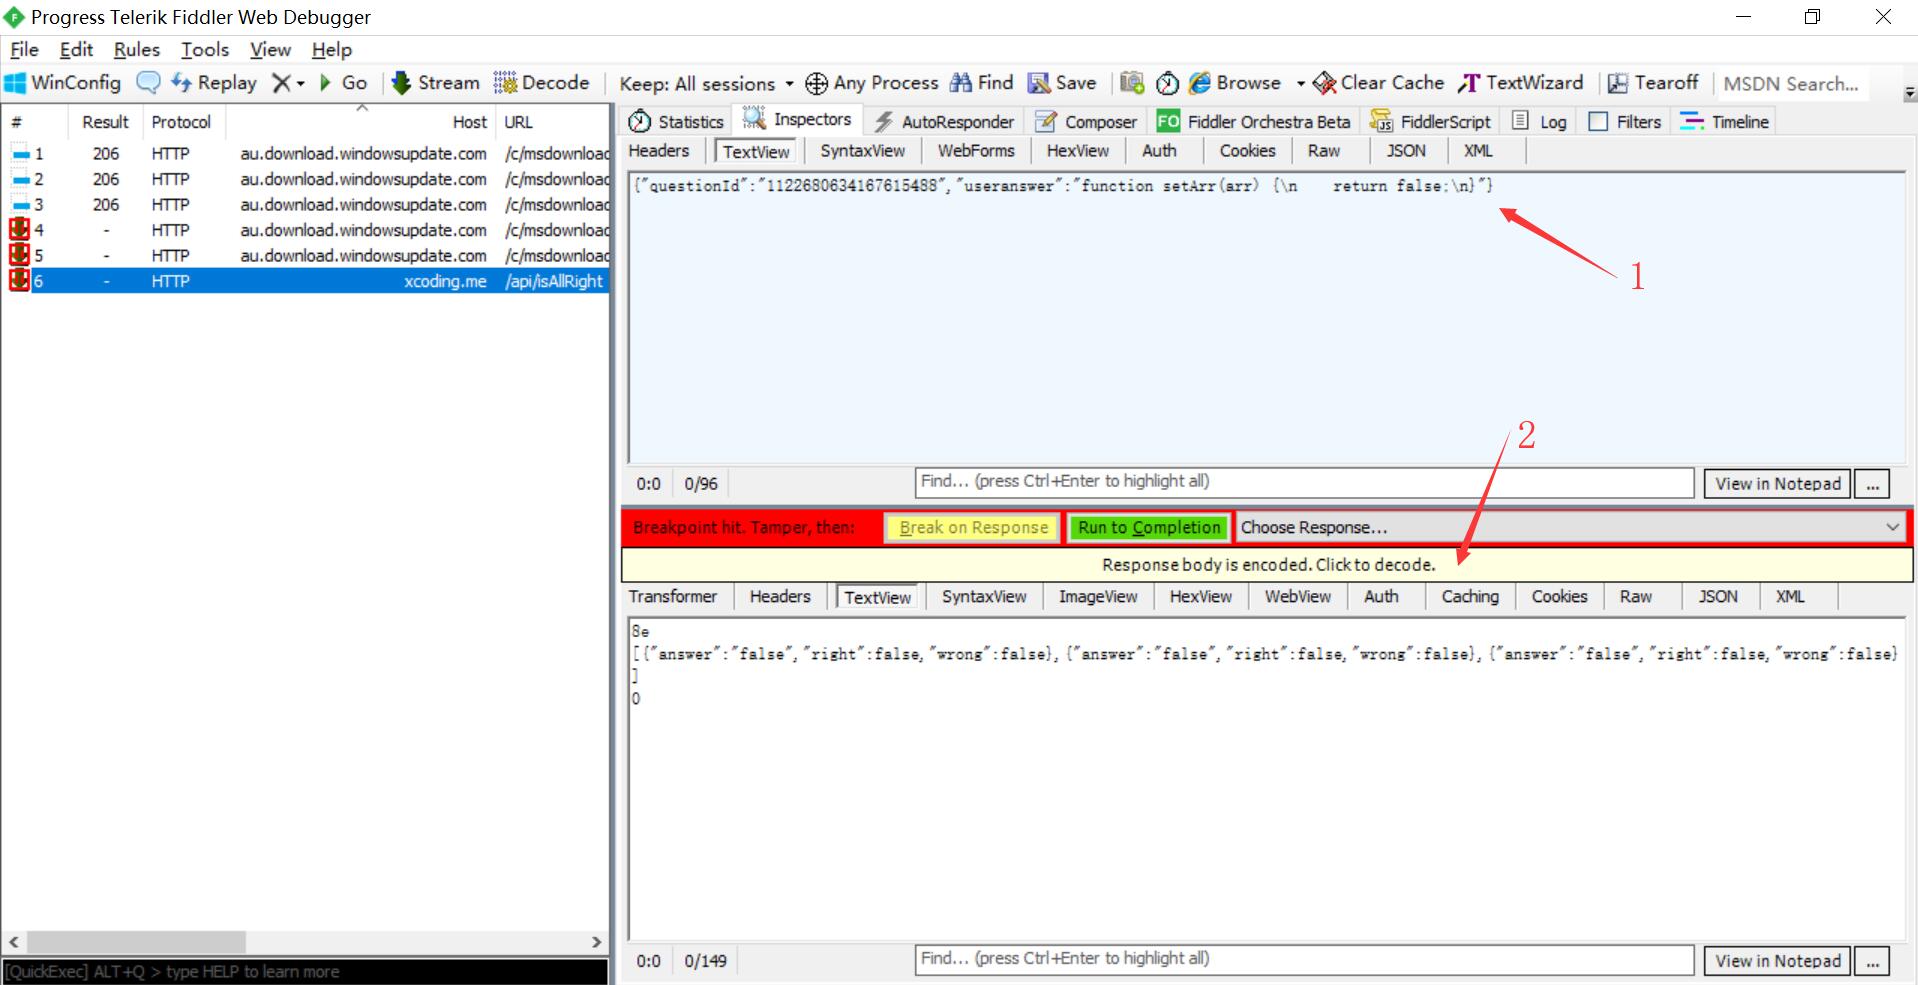Launch Browse from toolbar

pyautogui.click(x=1235, y=83)
